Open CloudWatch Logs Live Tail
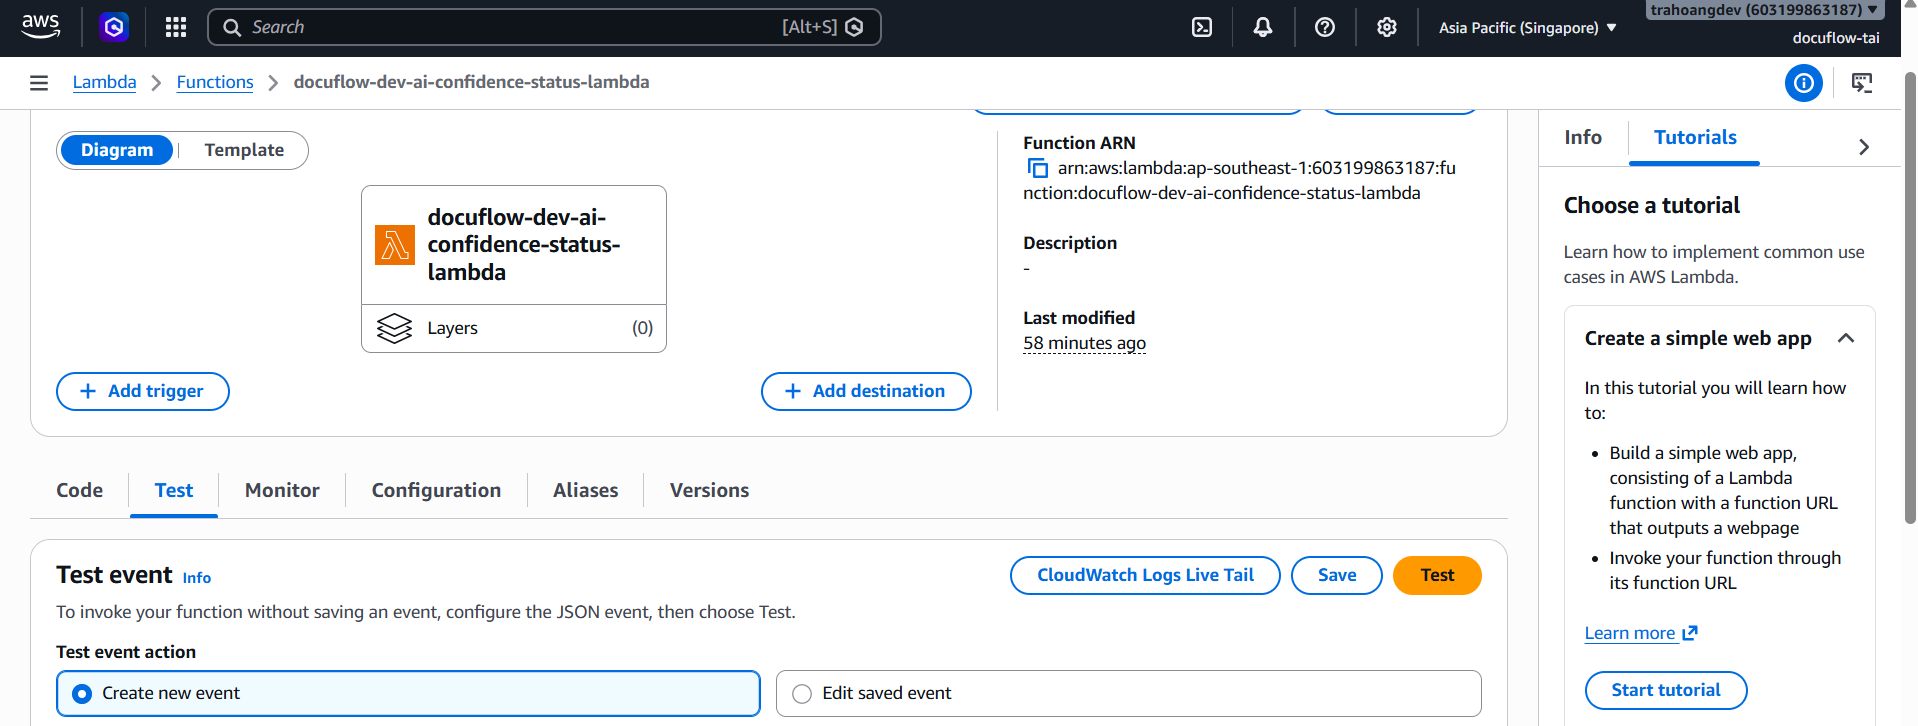Image resolution: width=1918 pixels, height=726 pixels. 1145,576
